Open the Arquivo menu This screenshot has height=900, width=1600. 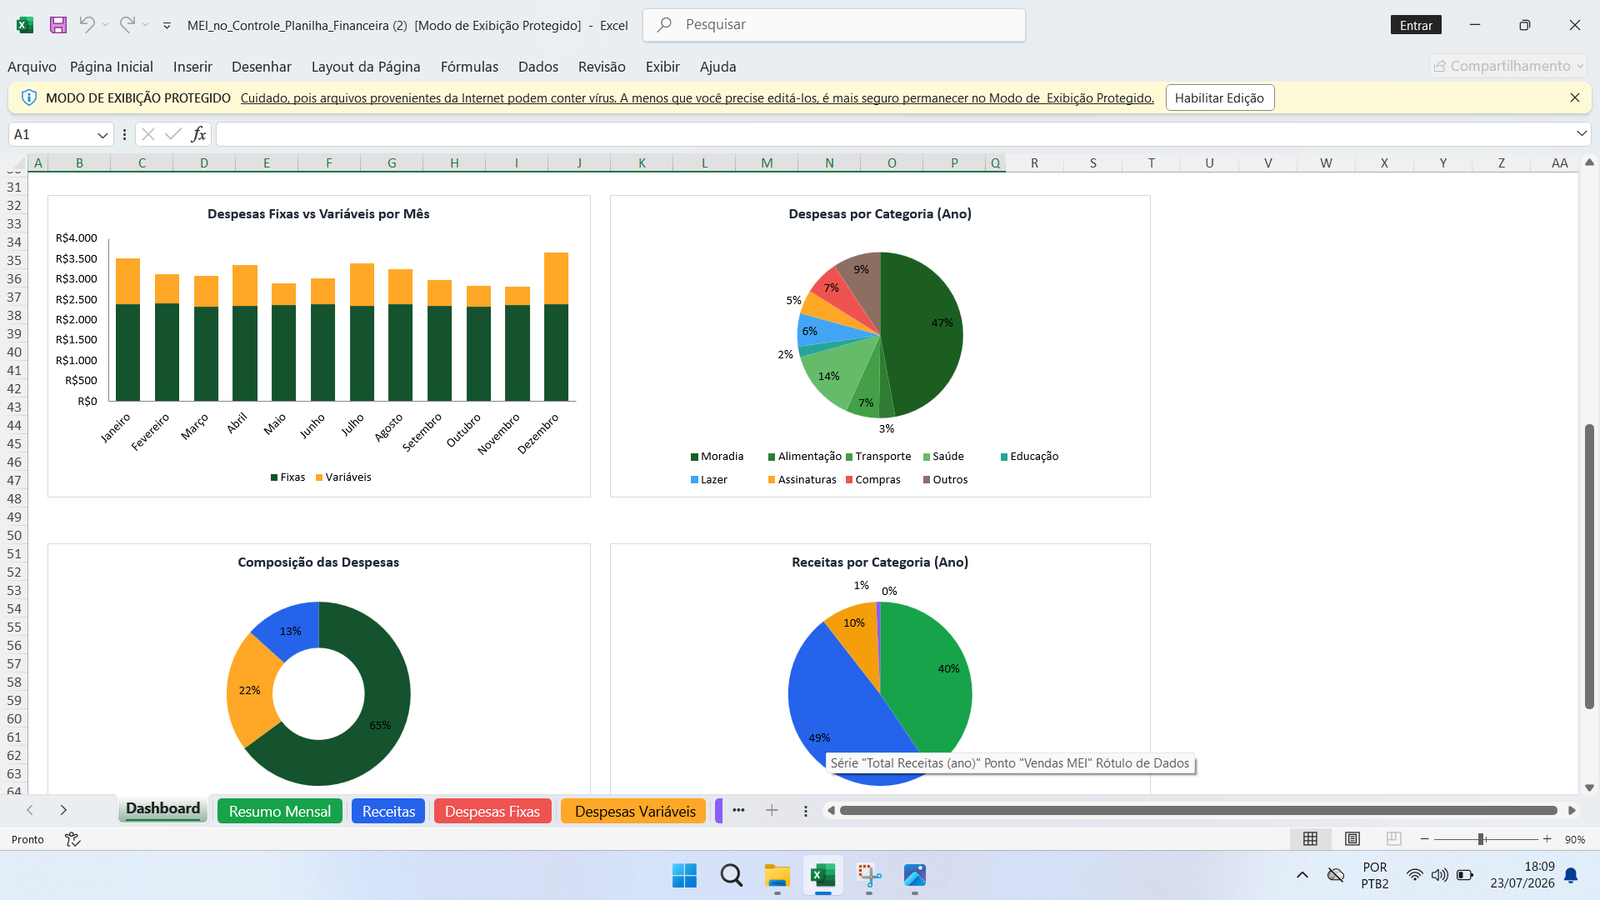[32, 67]
